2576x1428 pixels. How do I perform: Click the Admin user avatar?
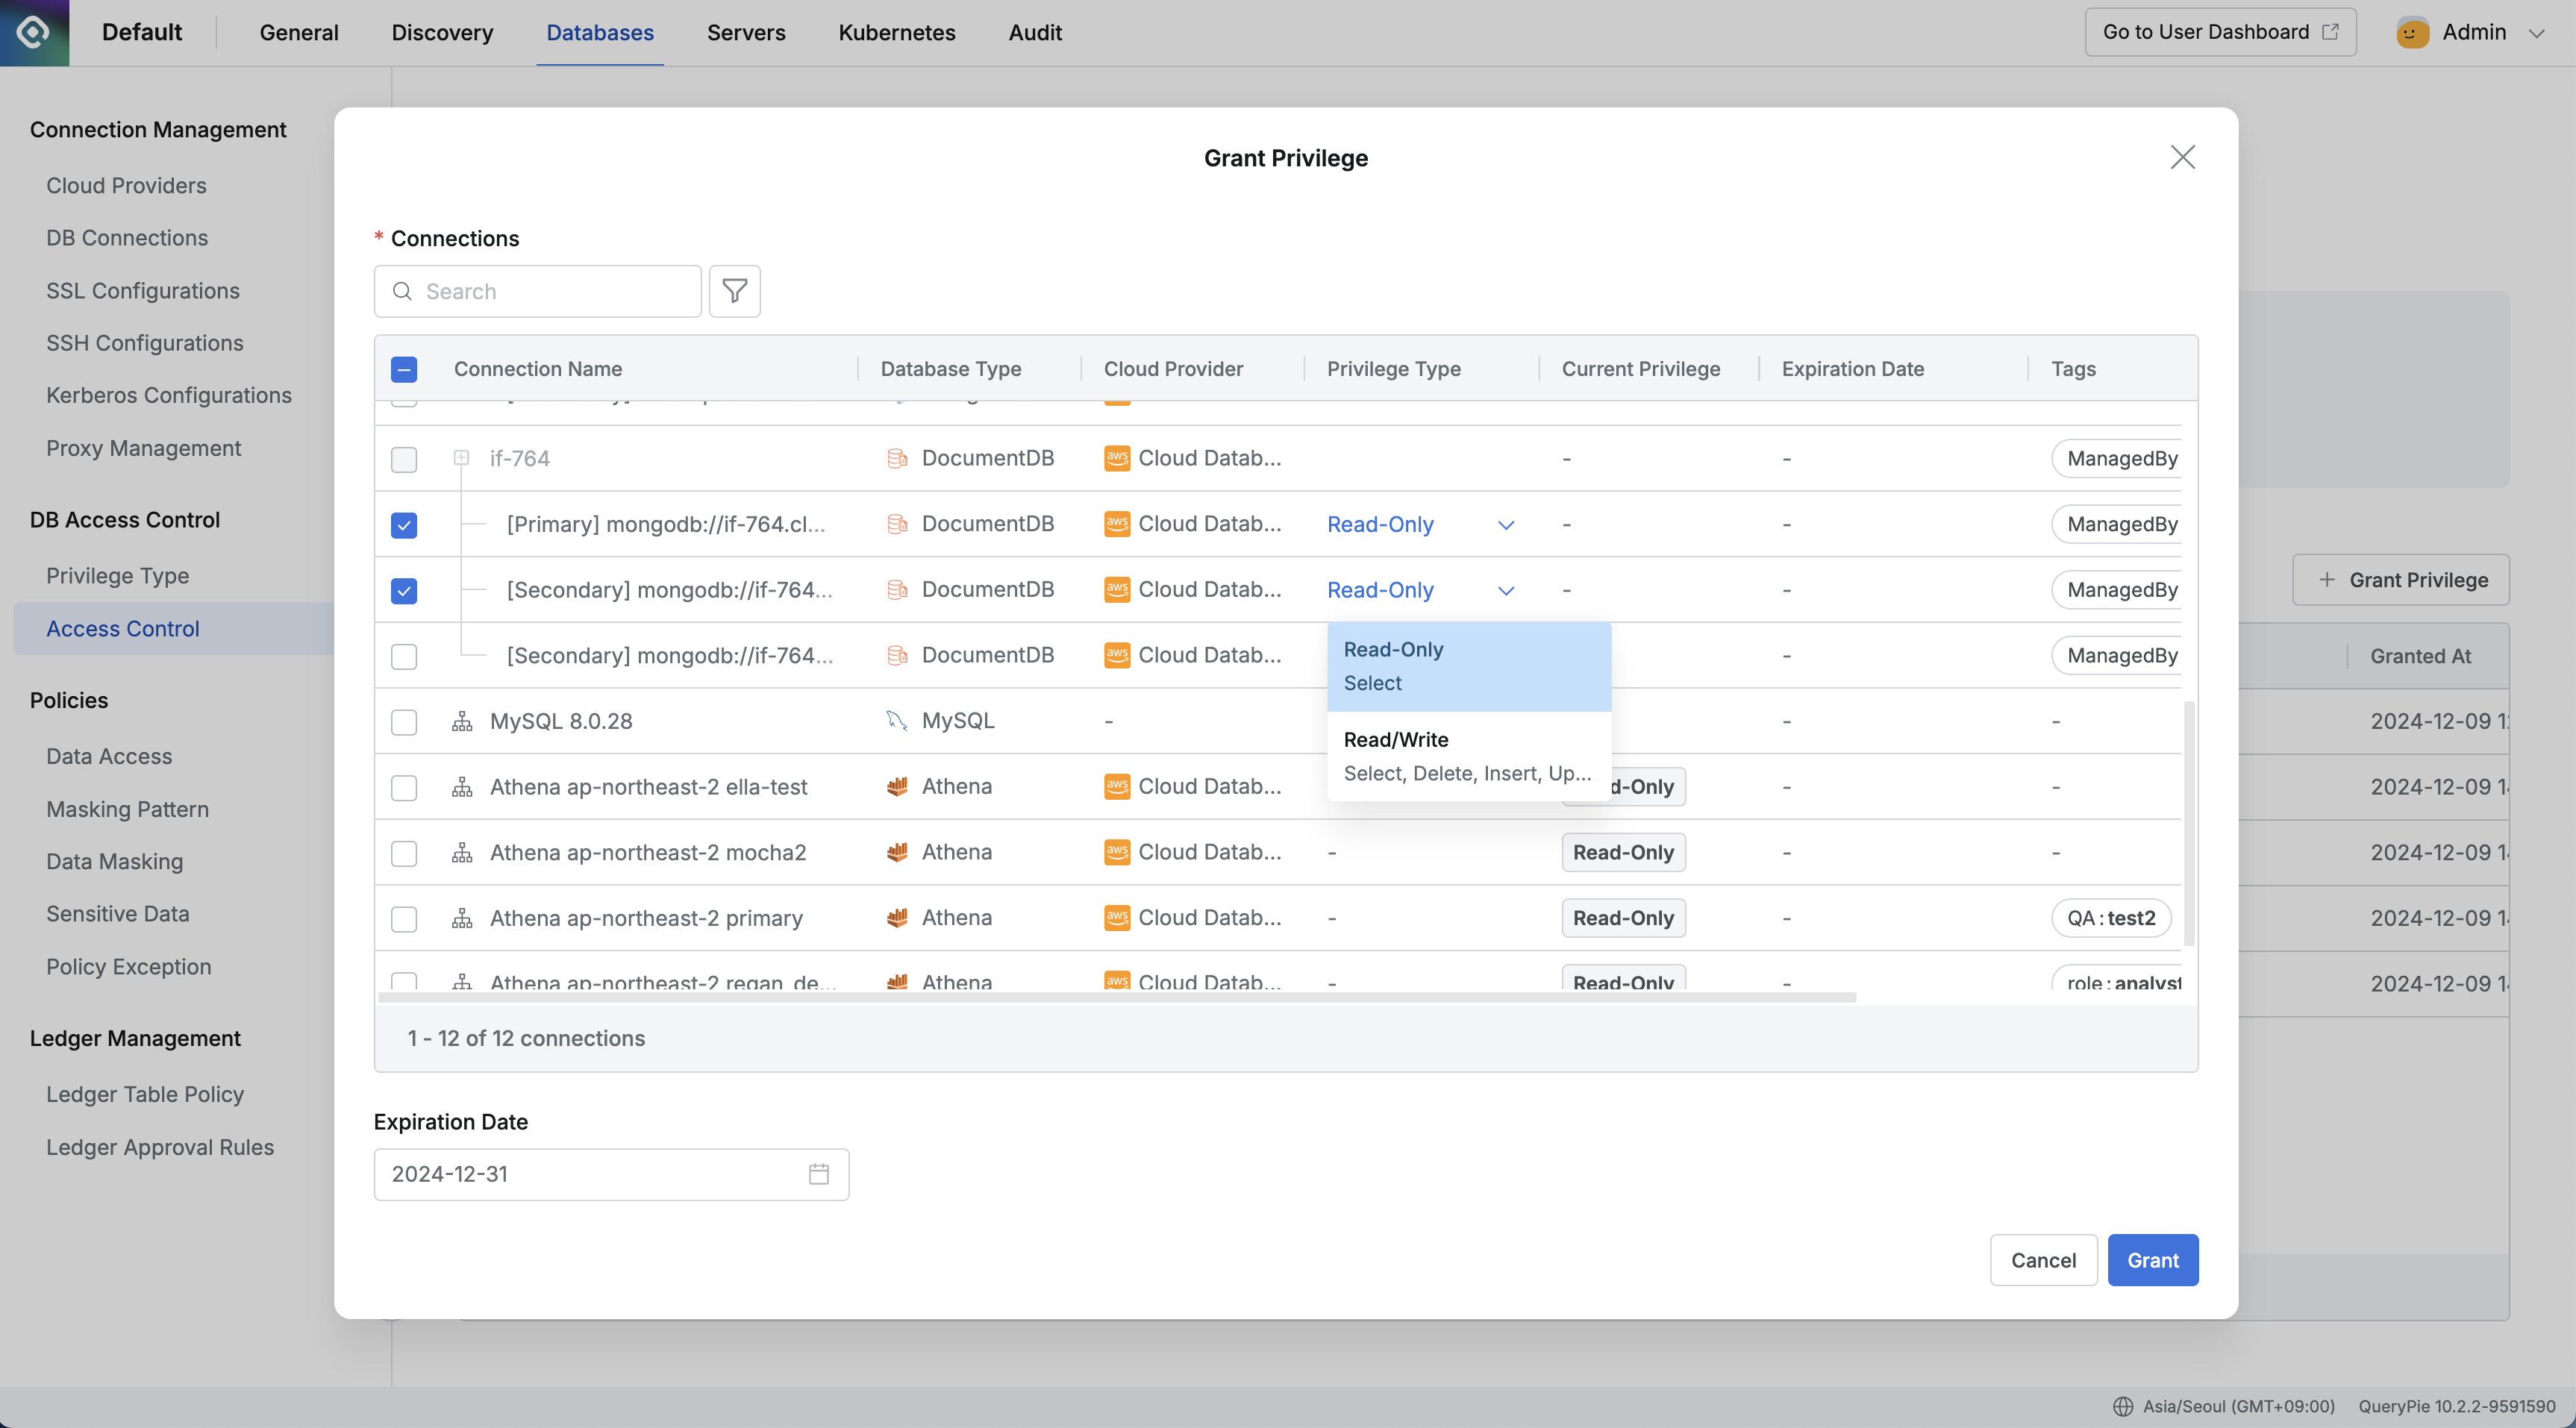(2412, 32)
